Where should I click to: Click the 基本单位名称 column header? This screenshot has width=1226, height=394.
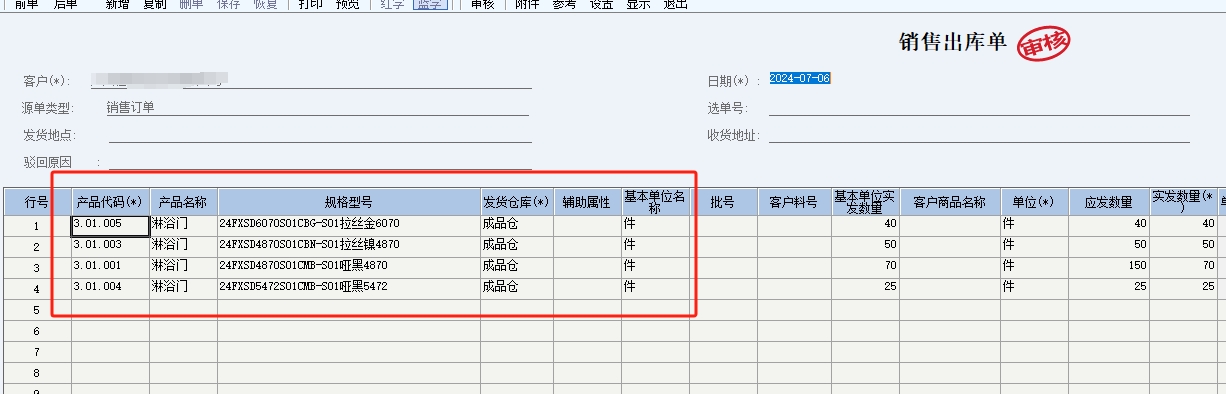click(x=655, y=202)
